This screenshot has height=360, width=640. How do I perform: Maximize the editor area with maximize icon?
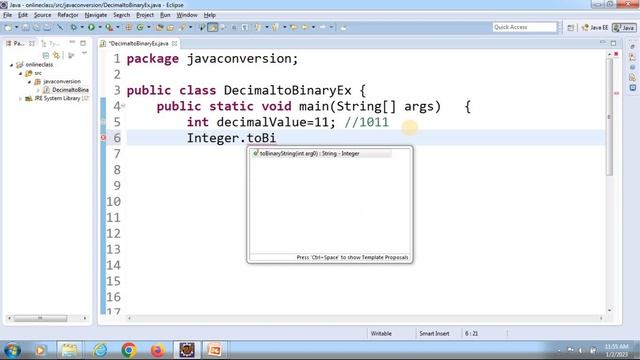tap(613, 43)
